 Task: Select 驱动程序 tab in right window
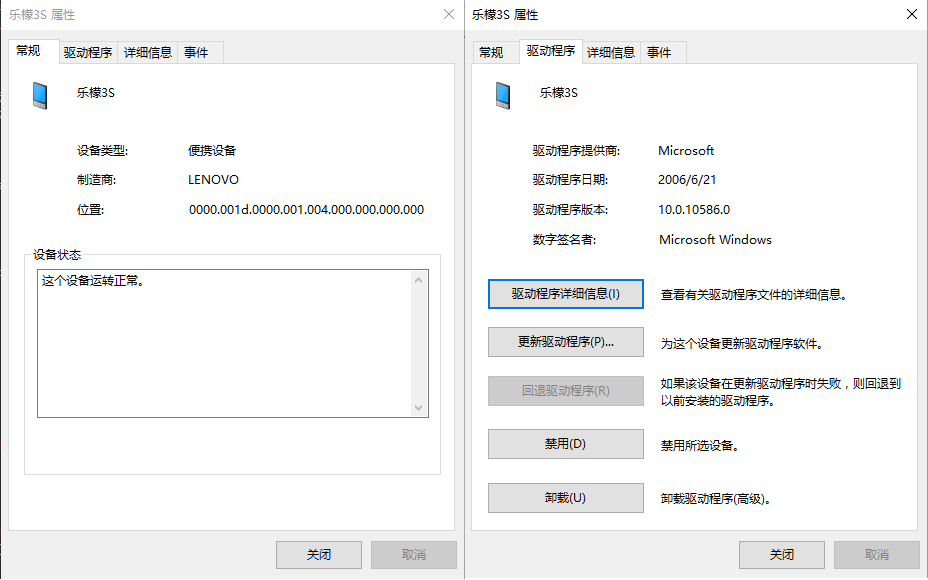[551, 51]
